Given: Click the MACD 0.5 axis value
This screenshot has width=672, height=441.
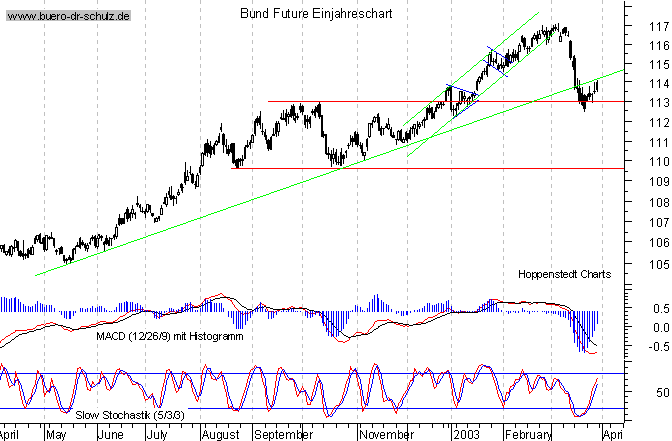Looking at the screenshot, I should pos(660,309).
